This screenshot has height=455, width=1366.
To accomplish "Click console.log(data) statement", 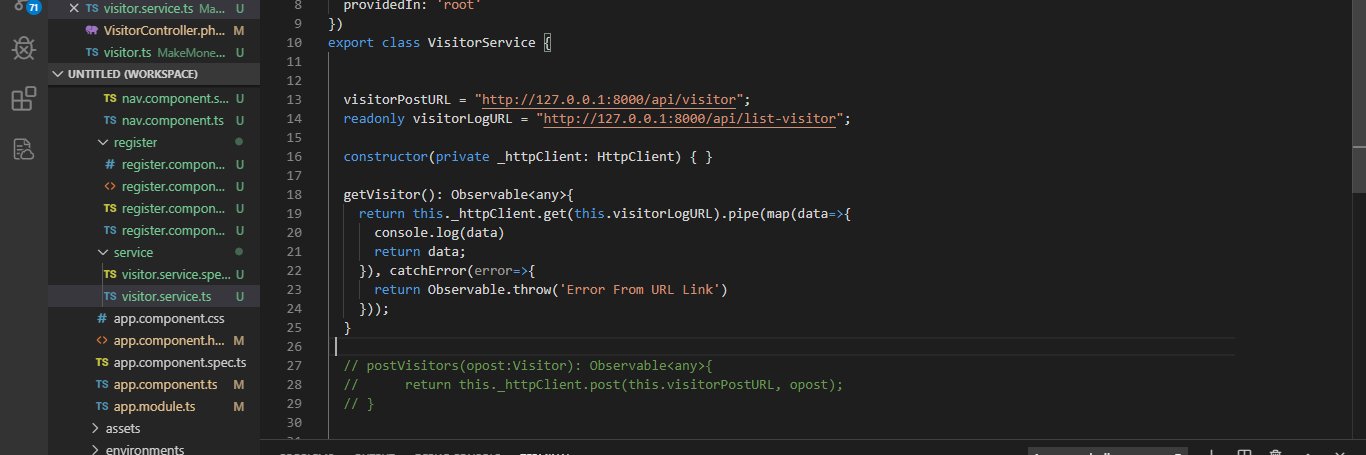I will [x=439, y=233].
